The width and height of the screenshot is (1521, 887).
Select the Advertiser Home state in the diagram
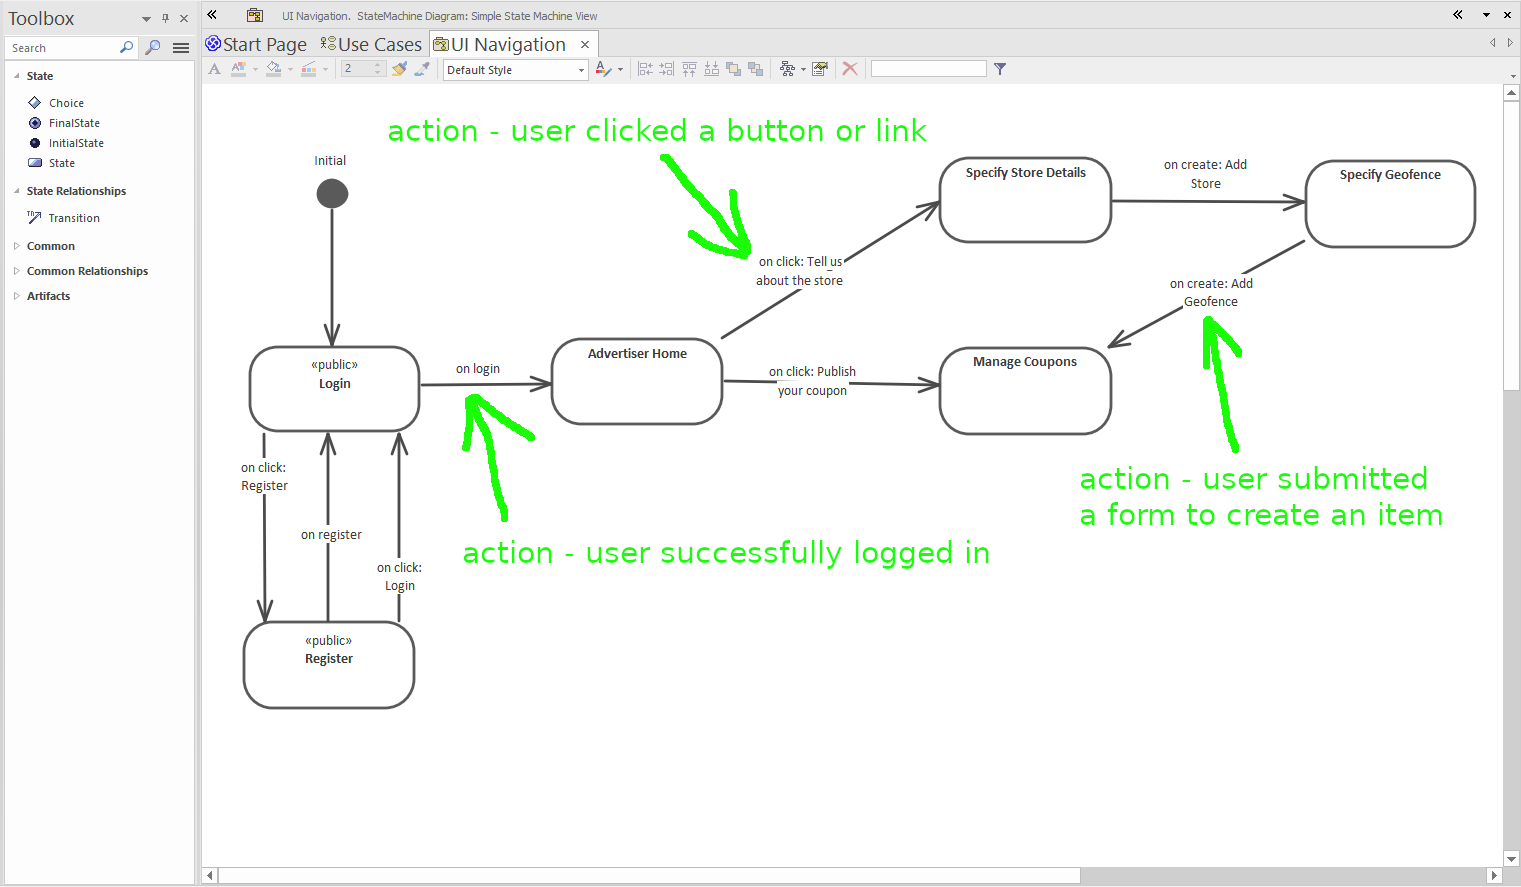tap(637, 381)
